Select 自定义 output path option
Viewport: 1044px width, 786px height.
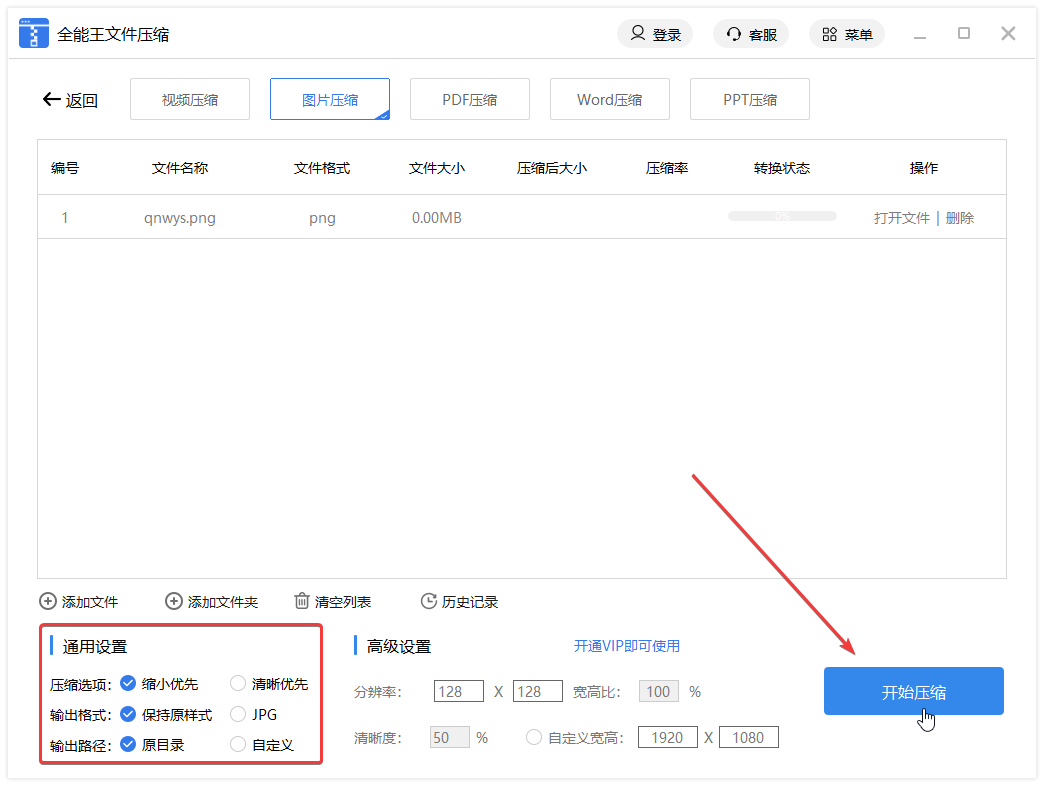click(x=238, y=745)
